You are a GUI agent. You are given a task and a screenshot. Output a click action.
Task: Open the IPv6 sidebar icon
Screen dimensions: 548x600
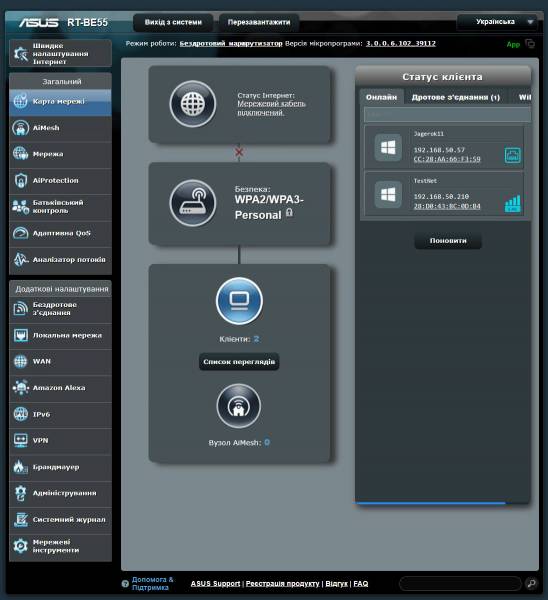click(x=21, y=414)
